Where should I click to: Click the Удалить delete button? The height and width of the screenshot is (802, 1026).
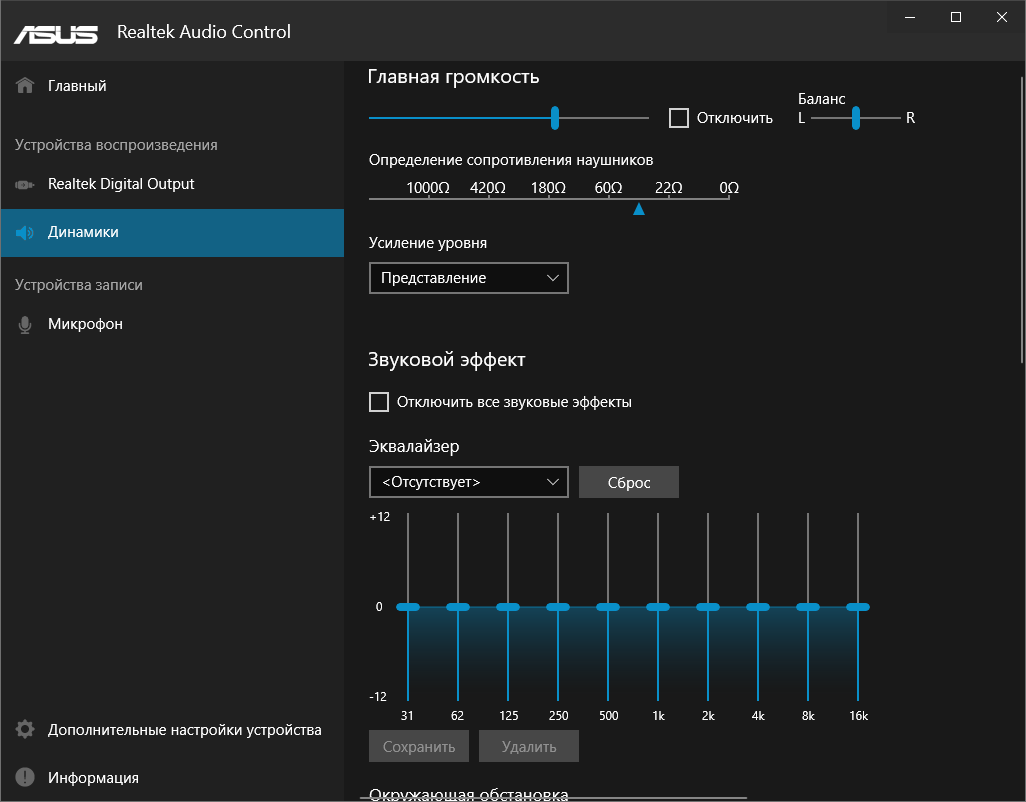(528, 746)
